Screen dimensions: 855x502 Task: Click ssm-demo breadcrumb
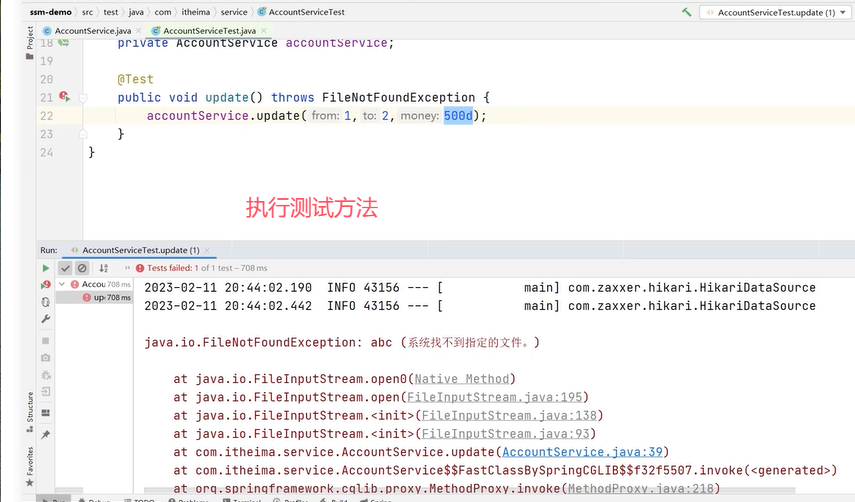coord(51,12)
